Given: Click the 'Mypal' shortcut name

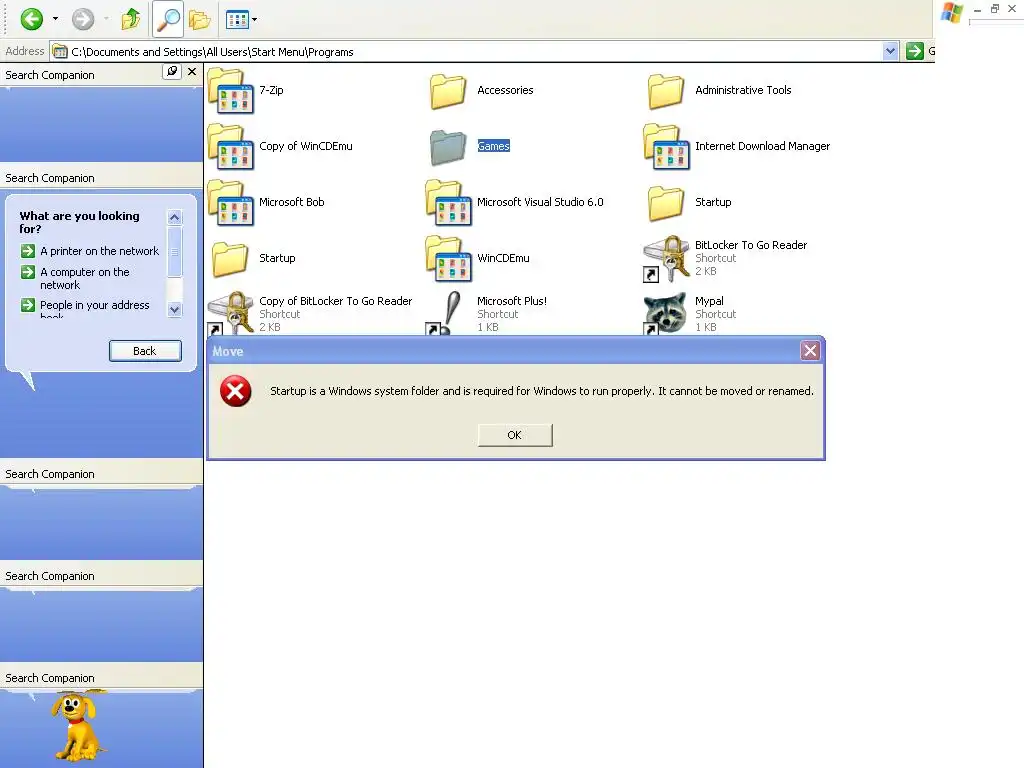Looking at the screenshot, I should 709,301.
